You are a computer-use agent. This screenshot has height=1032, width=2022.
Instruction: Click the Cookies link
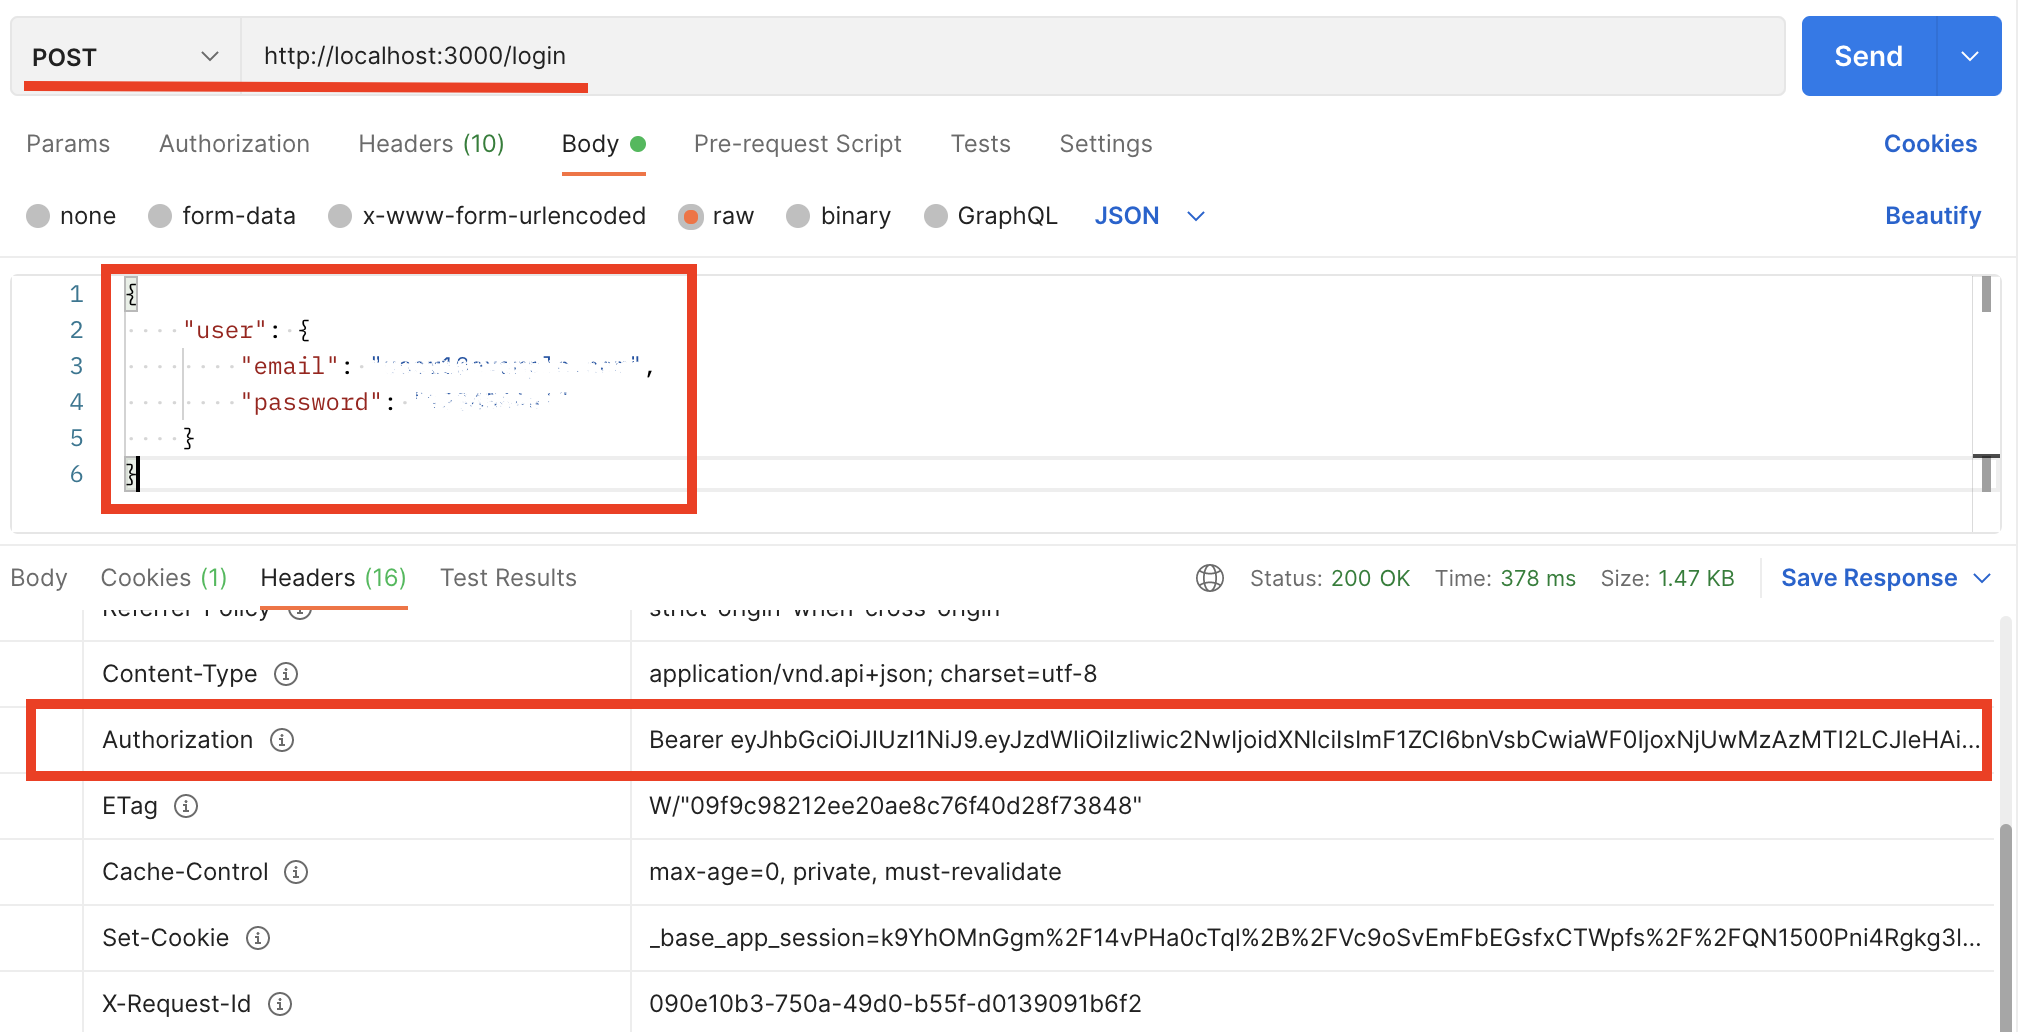point(1930,144)
